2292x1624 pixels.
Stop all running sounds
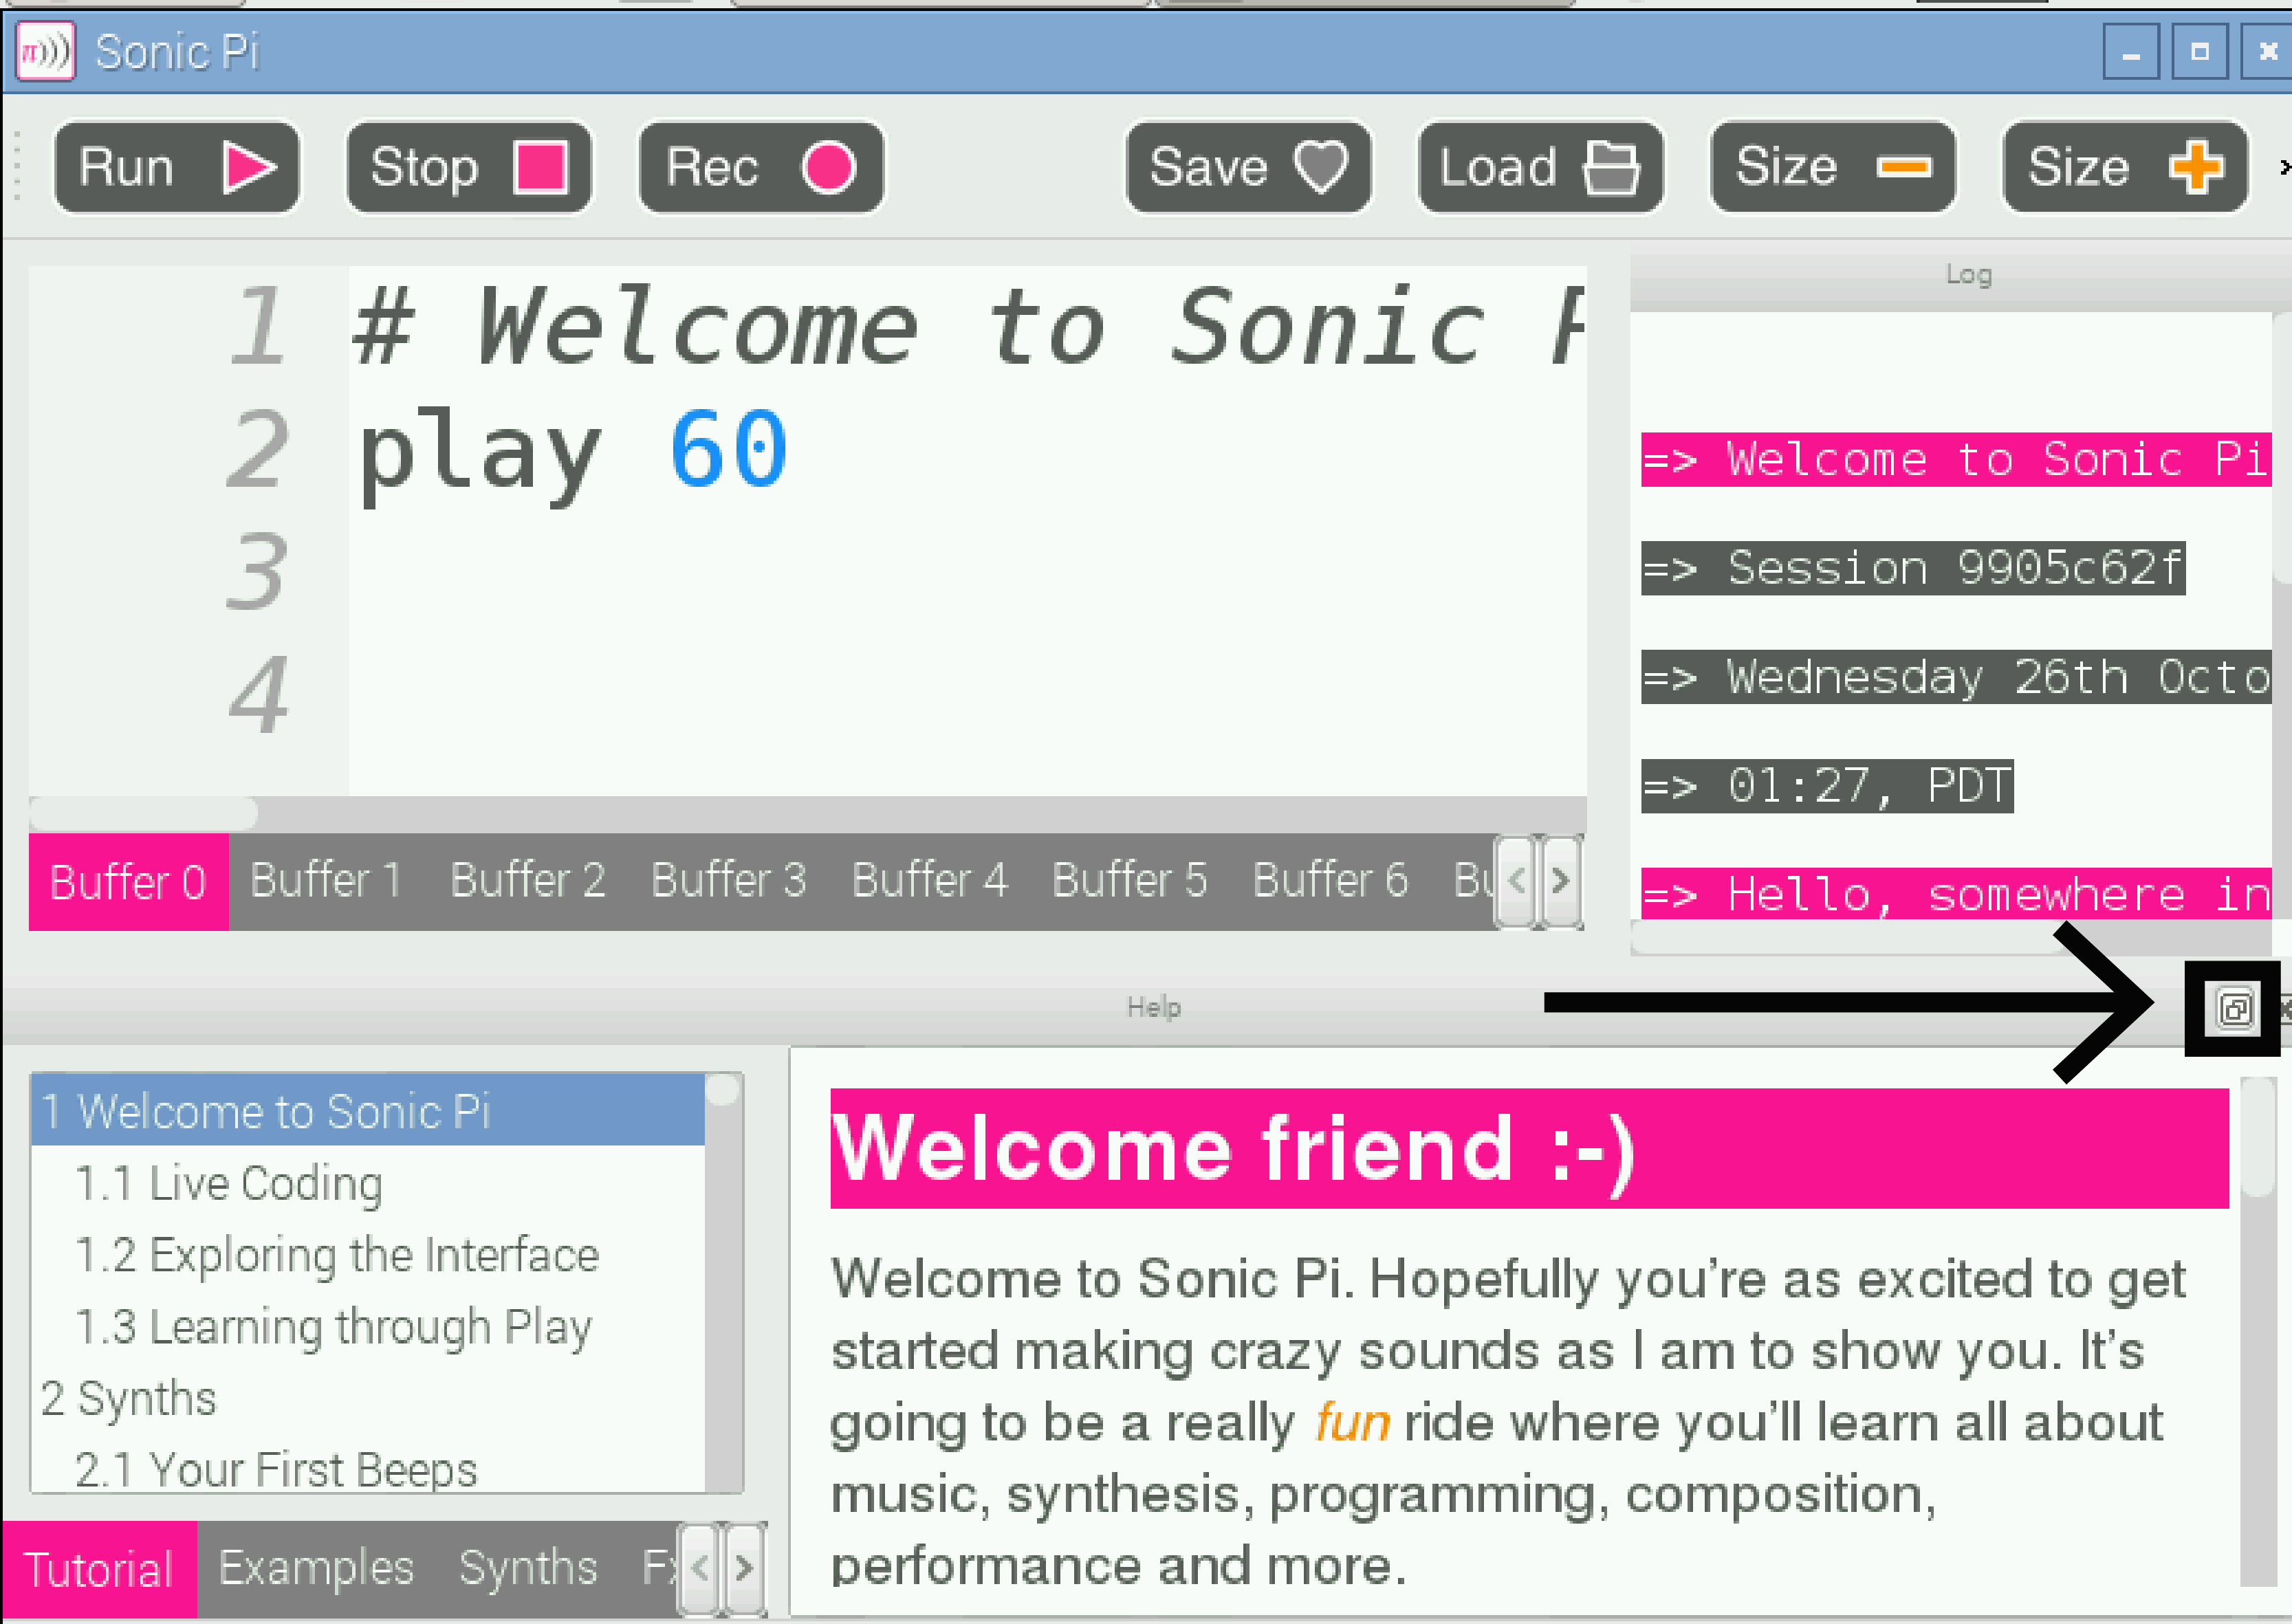[468, 167]
